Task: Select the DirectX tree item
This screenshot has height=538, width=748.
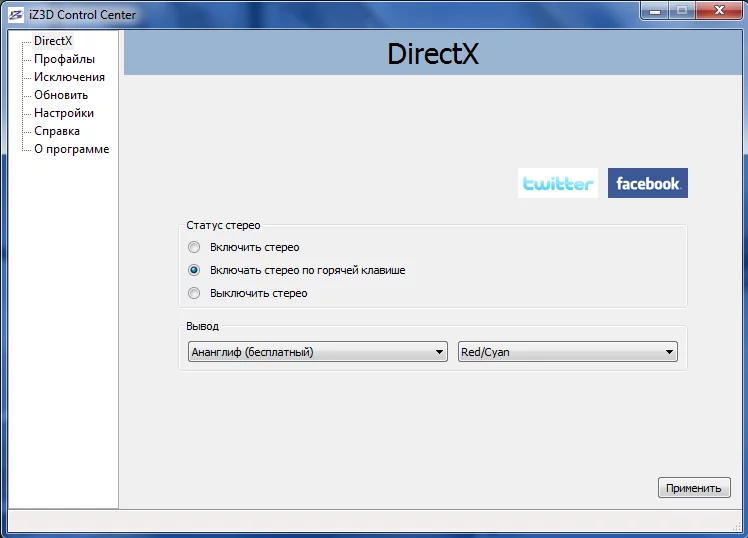Action: [53, 41]
